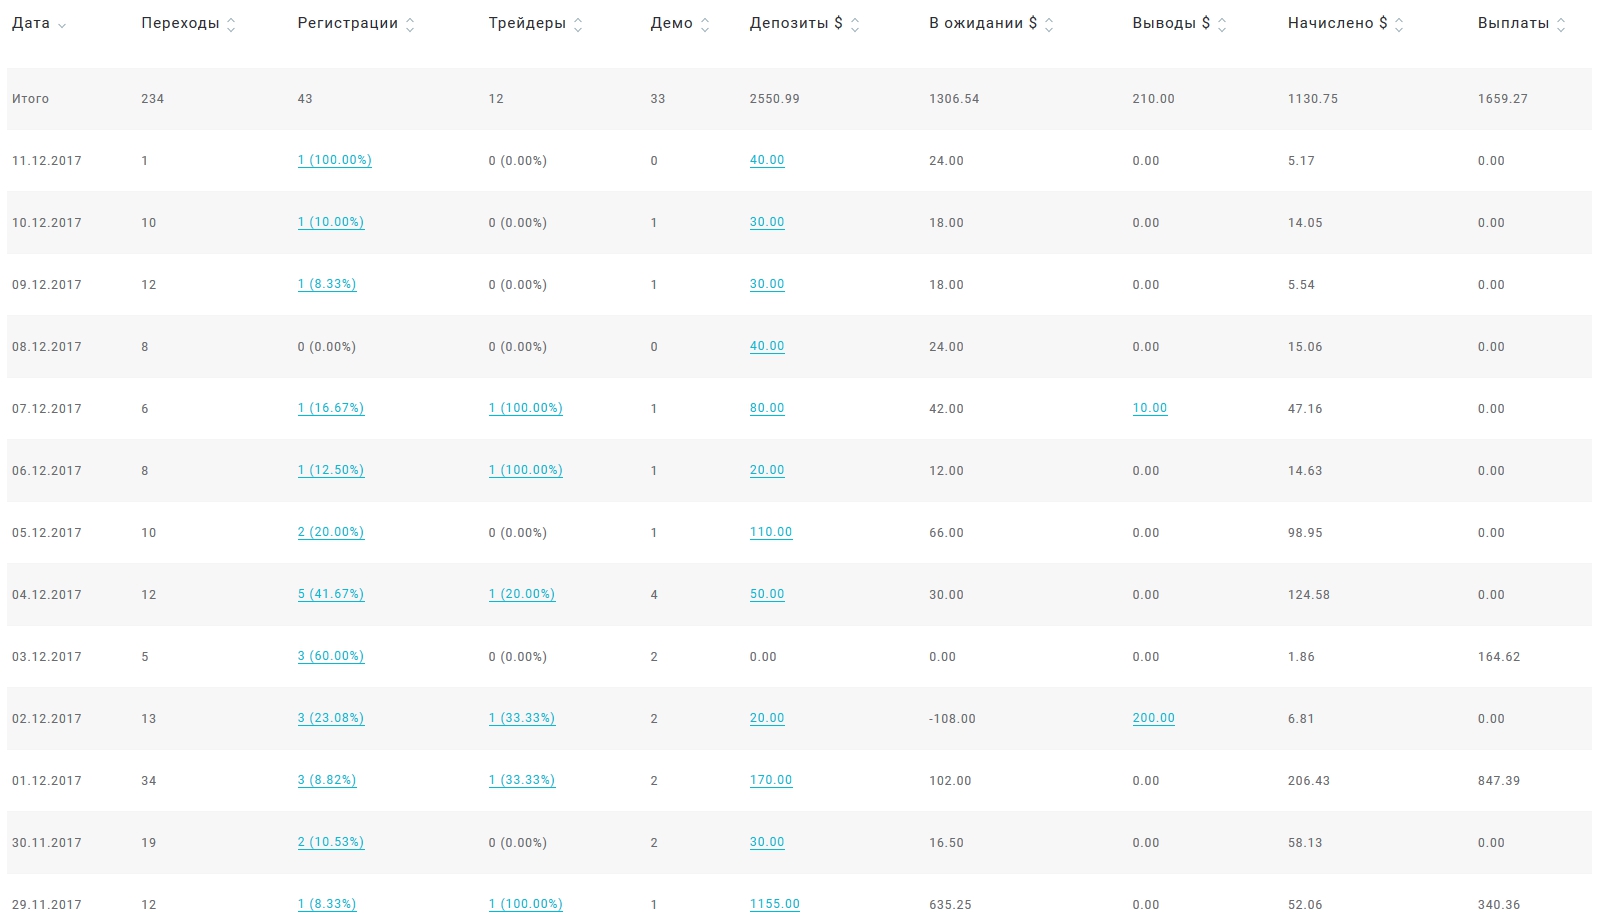The width and height of the screenshot is (1607, 913).
Task: Open 5 (41.67%) registrations link
Action: pos(330,594)
